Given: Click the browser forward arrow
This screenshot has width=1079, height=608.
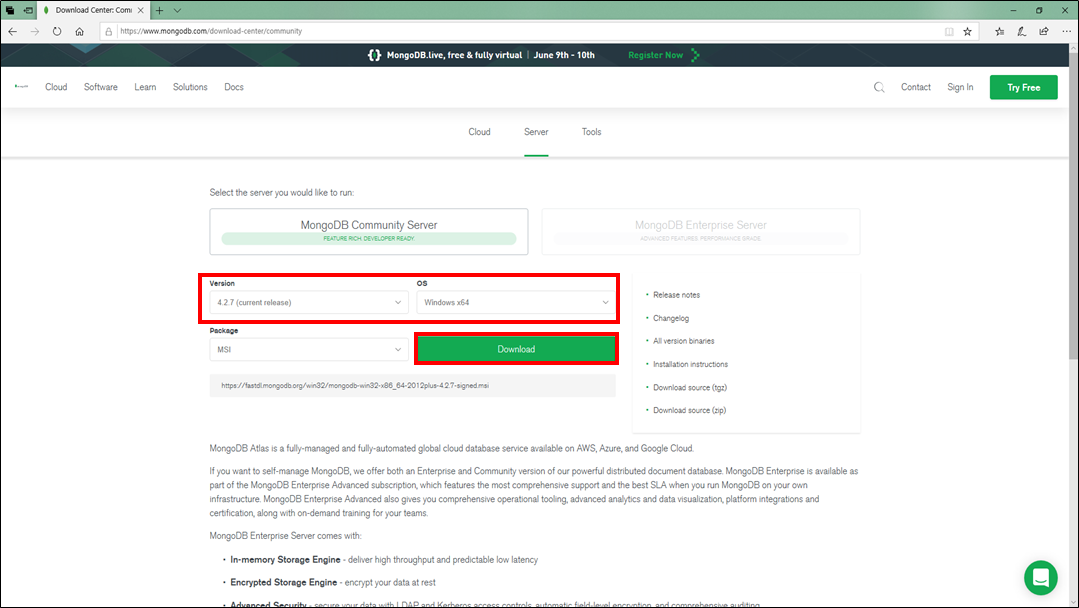Looking at the screenshot, I should [34, 31].
